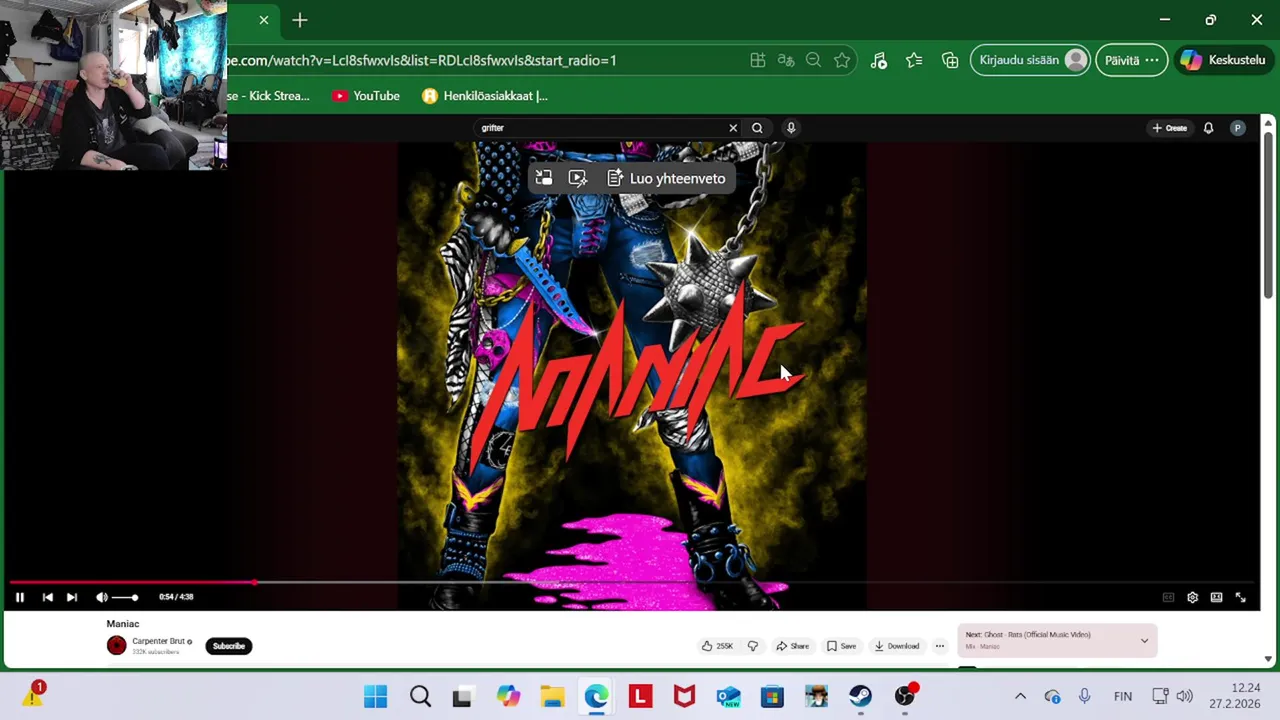Click picture-in-picture icon on video overlay
This screenshot has height=720, width=1280.
(x=544, y=178)
